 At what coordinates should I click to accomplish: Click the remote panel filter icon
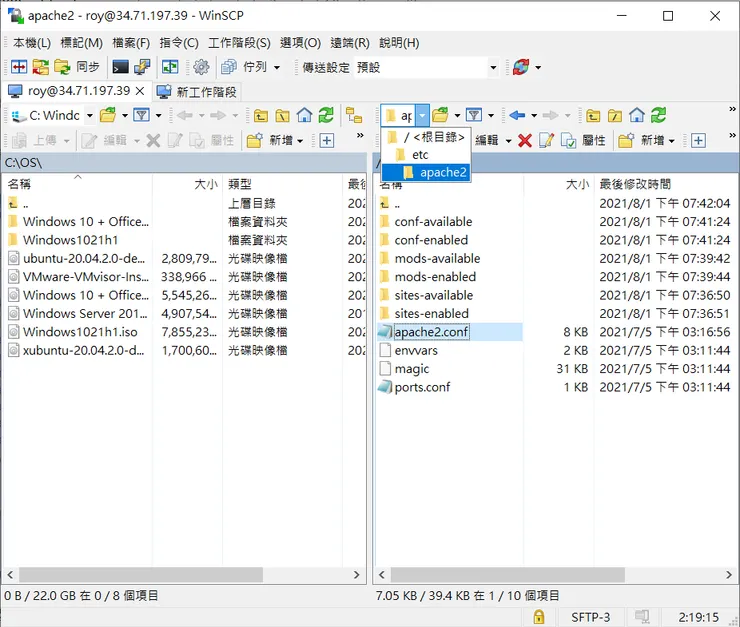coord(474,115)
